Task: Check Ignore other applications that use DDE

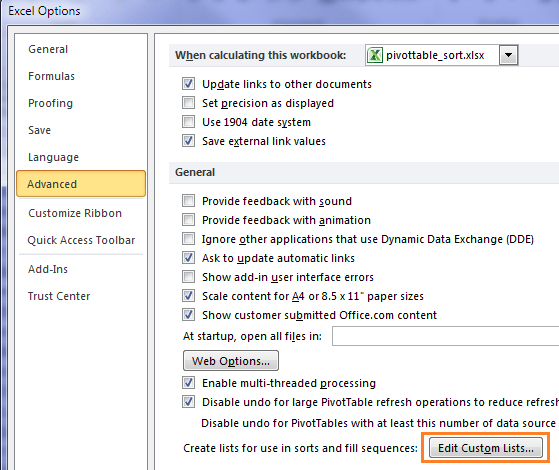Action: coord(188,239)
